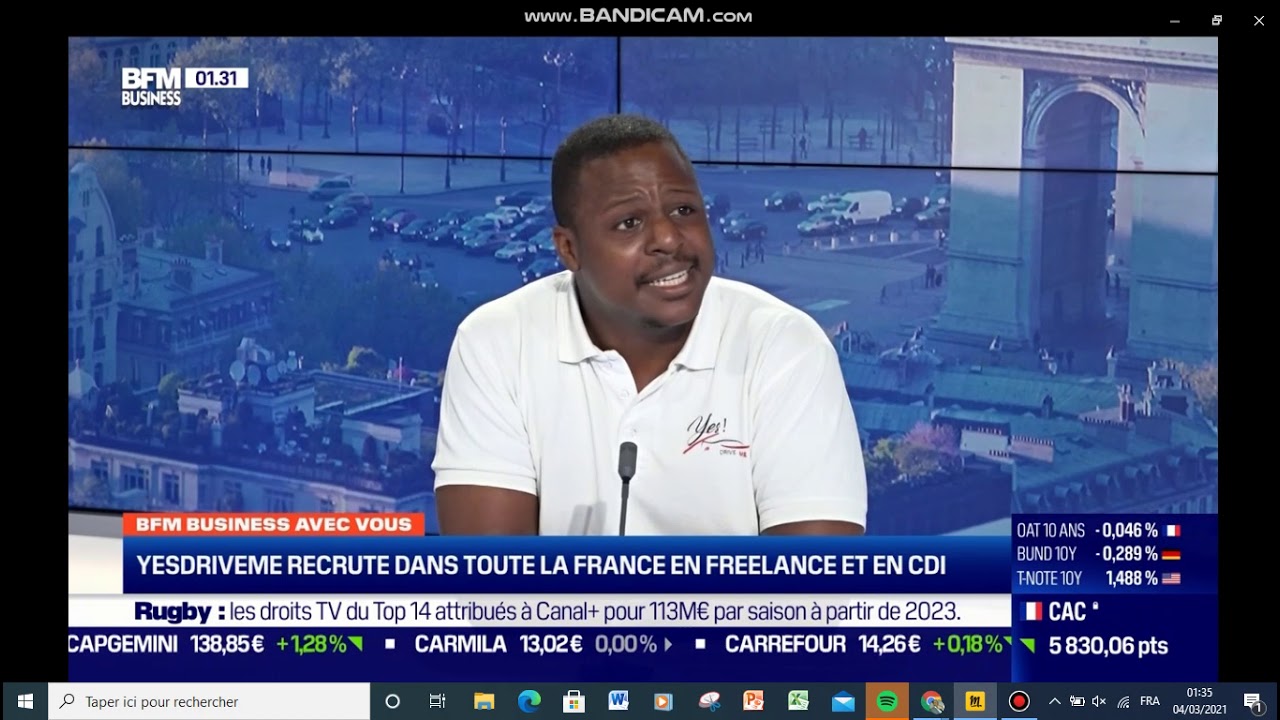The image size is (1280, 720).
Task: Show hidden system tray icons
Action: (1055, 701)
